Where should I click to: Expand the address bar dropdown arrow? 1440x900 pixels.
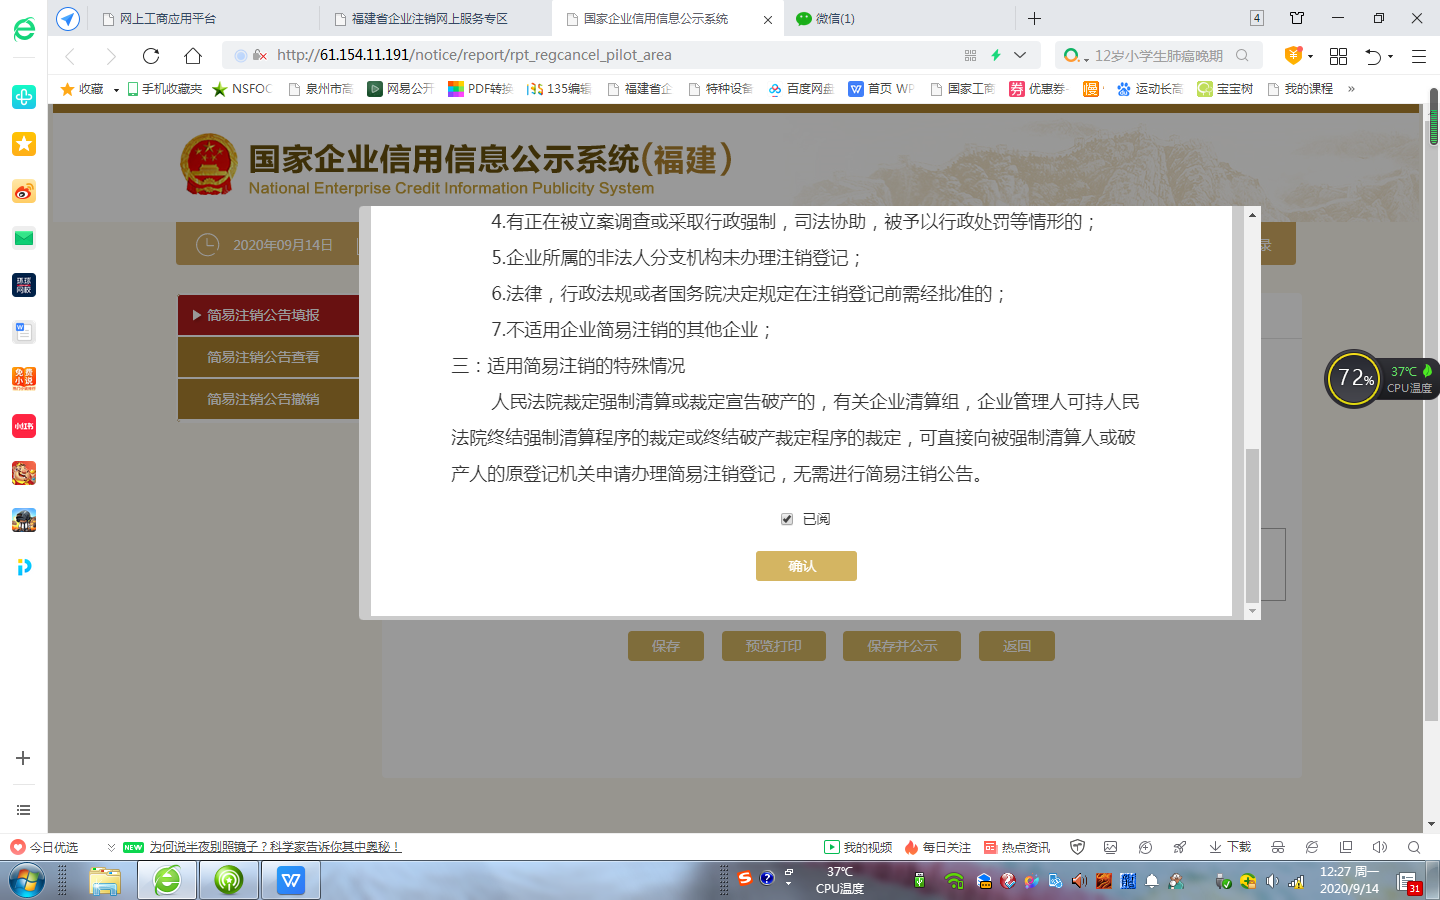[1020, 55]
